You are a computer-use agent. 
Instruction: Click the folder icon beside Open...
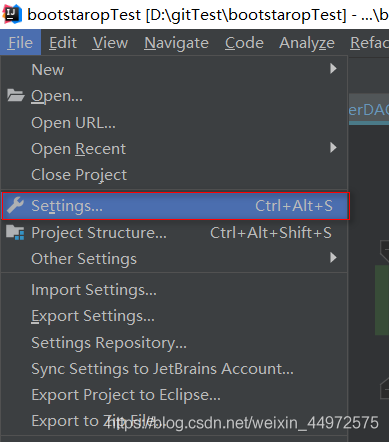[x=15, y=95]
